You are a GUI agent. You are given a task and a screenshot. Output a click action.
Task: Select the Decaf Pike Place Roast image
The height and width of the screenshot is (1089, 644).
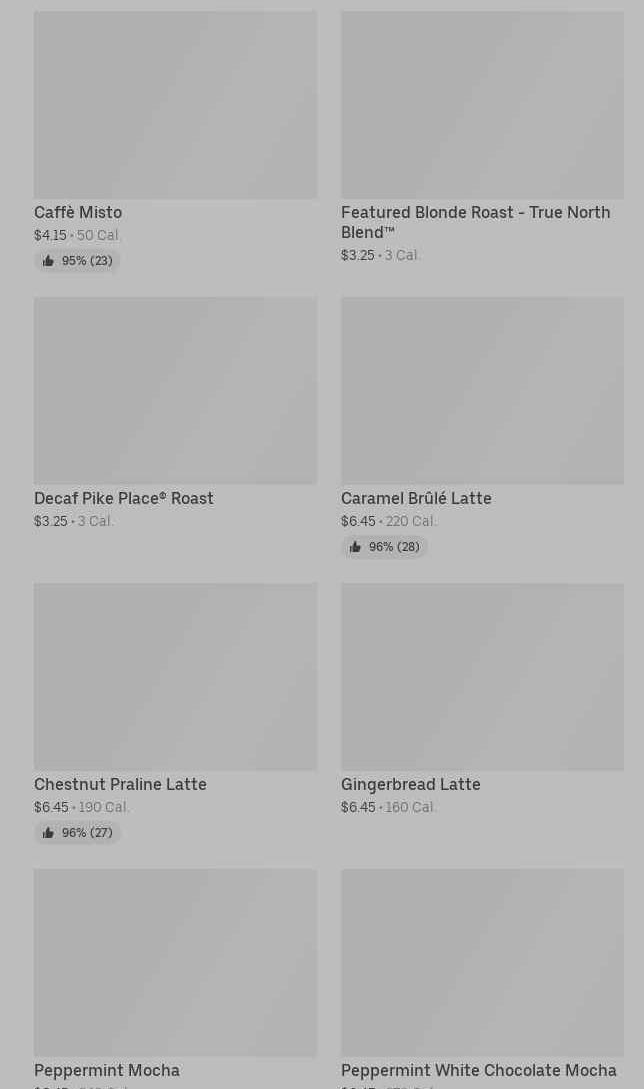tap(175, 391)
